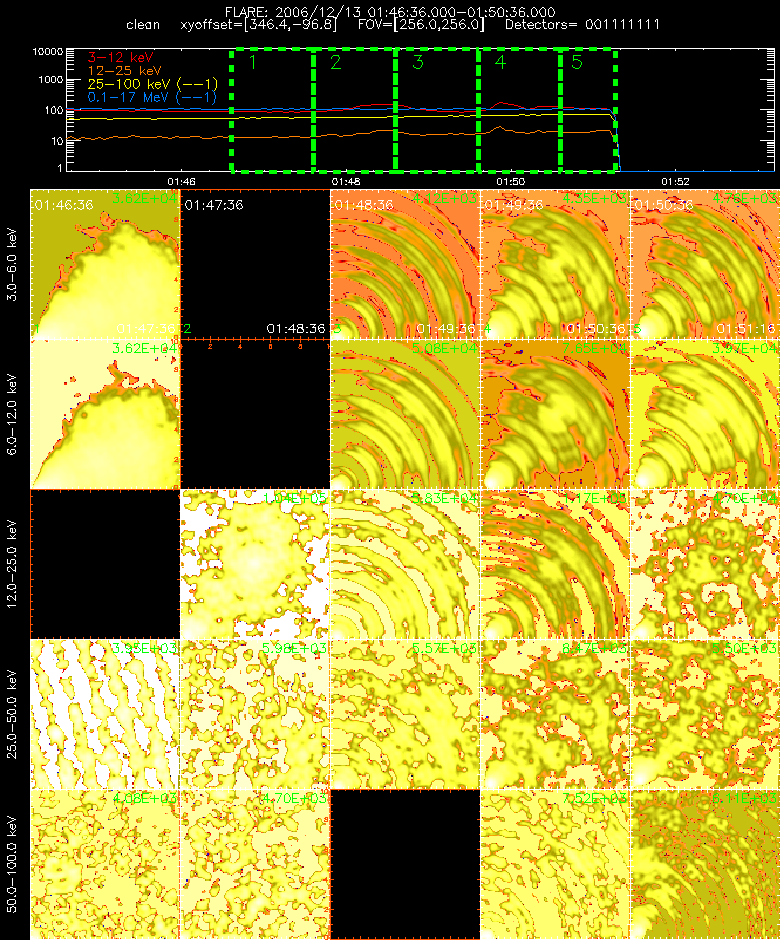Open the image panel labeled 5.57E+03
Screen dimensions: 780x940
pos(405,714)
